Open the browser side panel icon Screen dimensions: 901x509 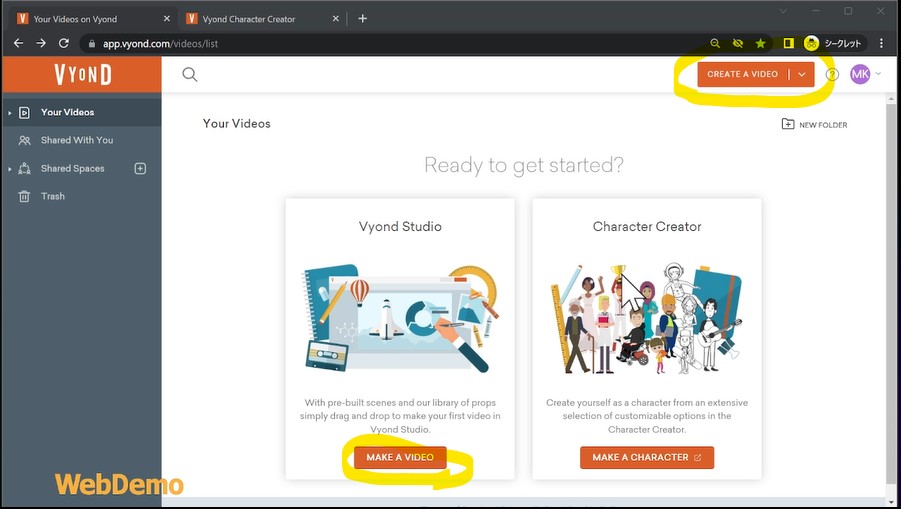(788, 43)
